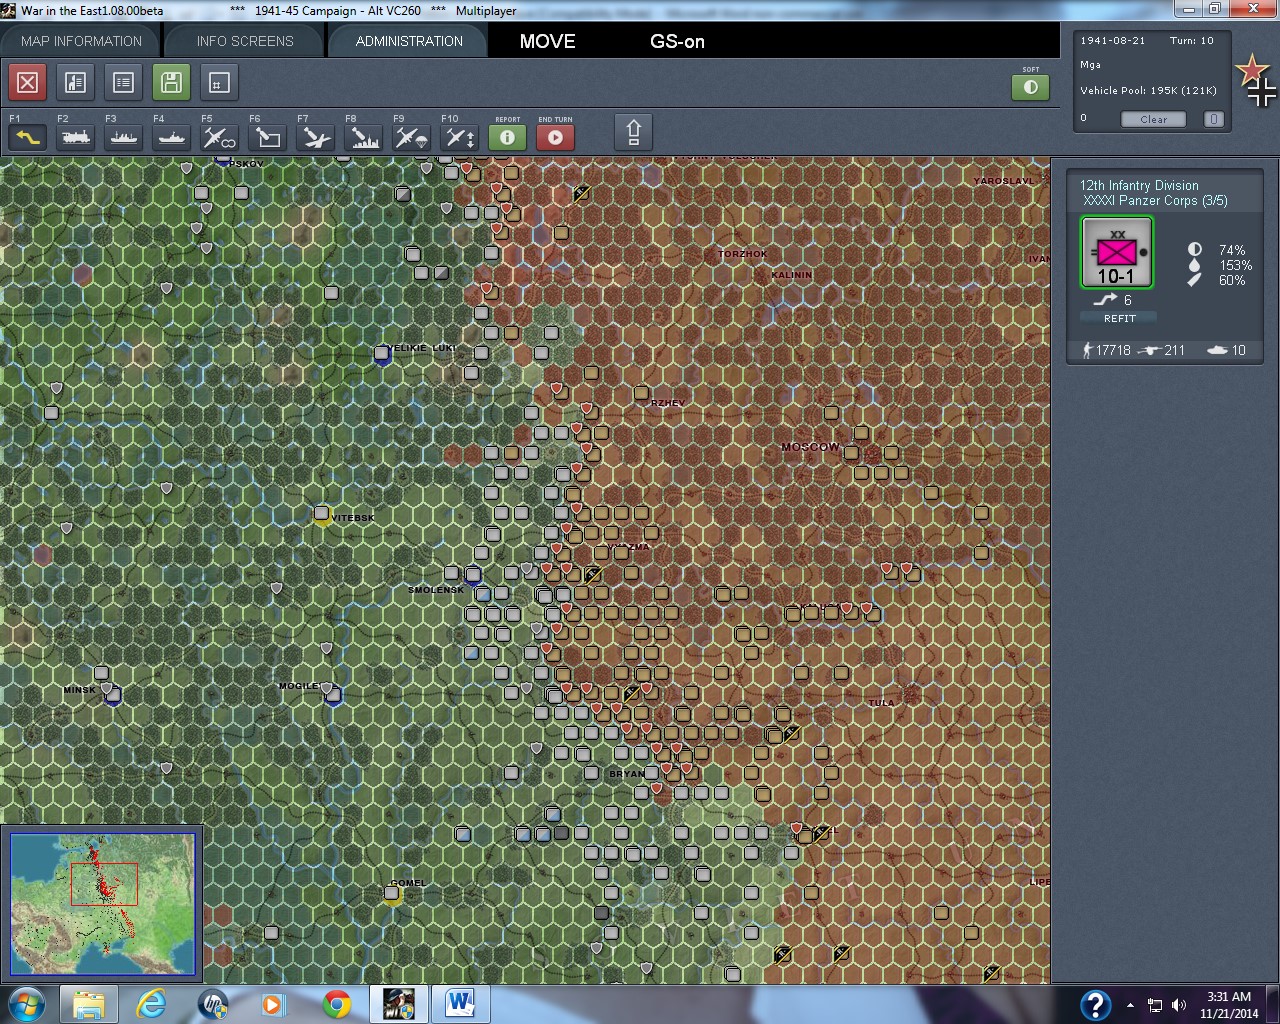Click the 12th Infantry Division name
Image resolution: width=1280 pixels, height=1024 pixels.
pos(1139,185)
